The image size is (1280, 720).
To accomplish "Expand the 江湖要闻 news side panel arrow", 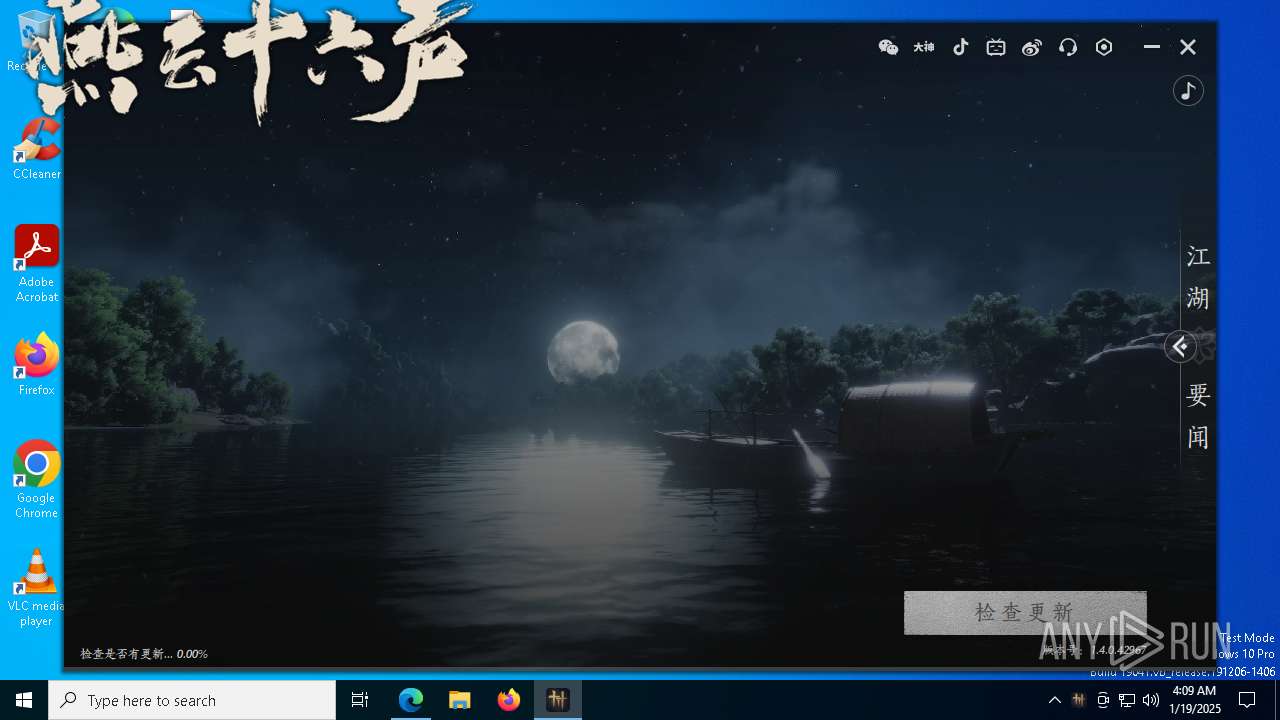I will coord(1180,347).
